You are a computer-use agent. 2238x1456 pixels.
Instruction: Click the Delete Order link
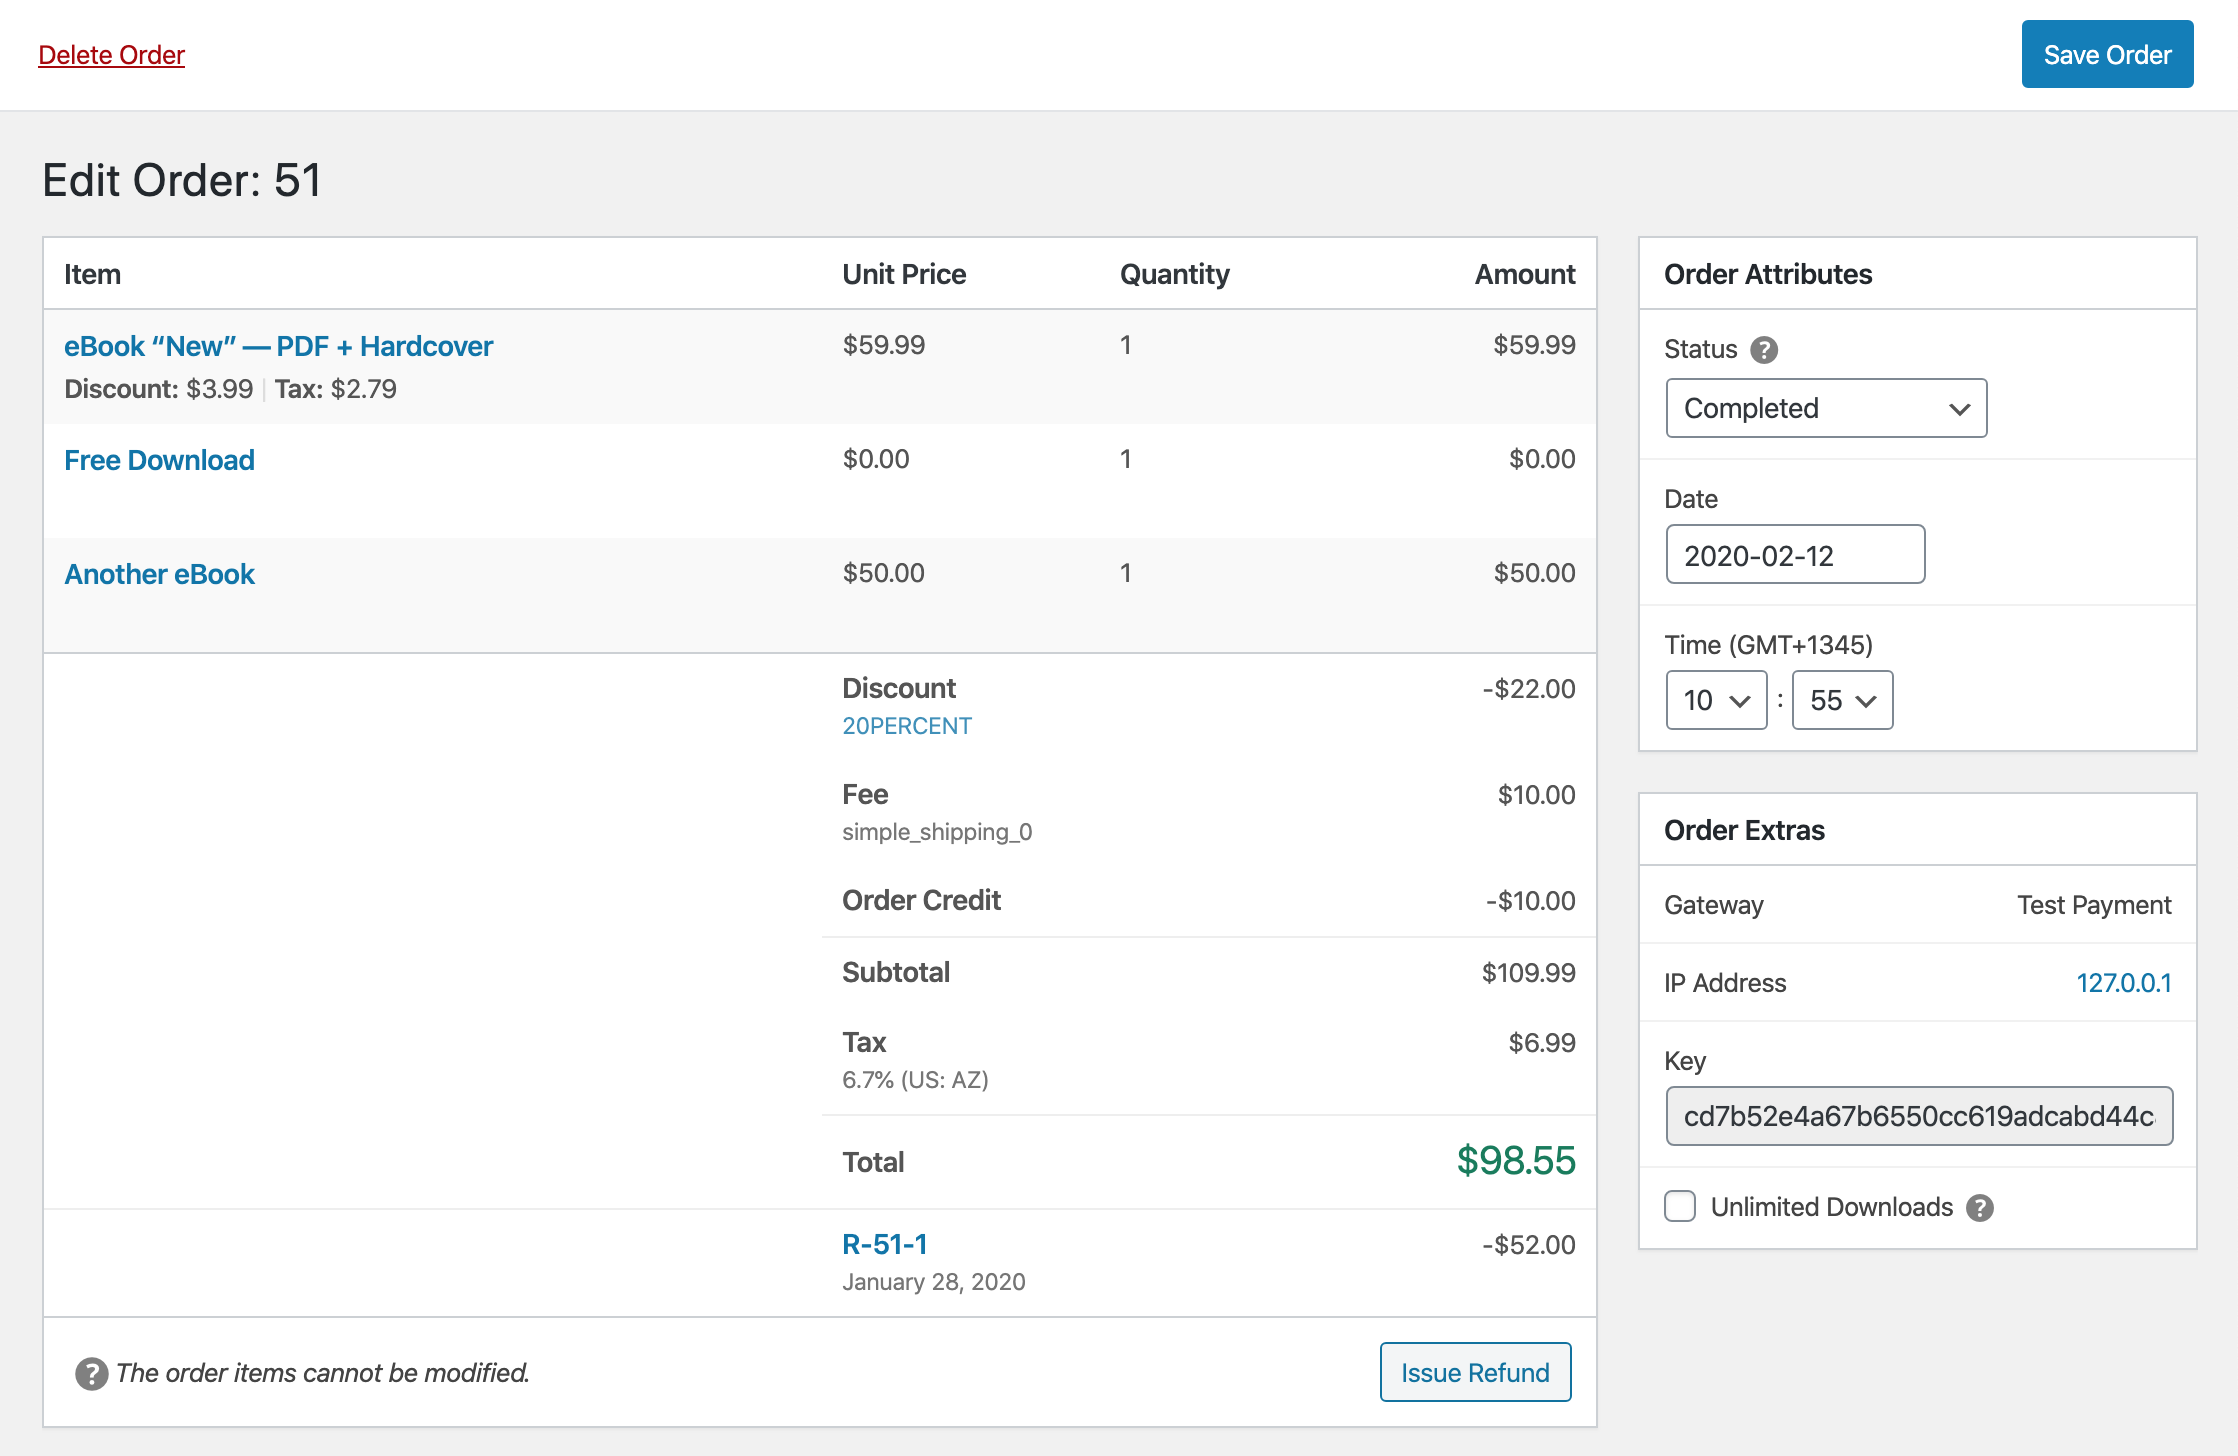click(111, 55)
